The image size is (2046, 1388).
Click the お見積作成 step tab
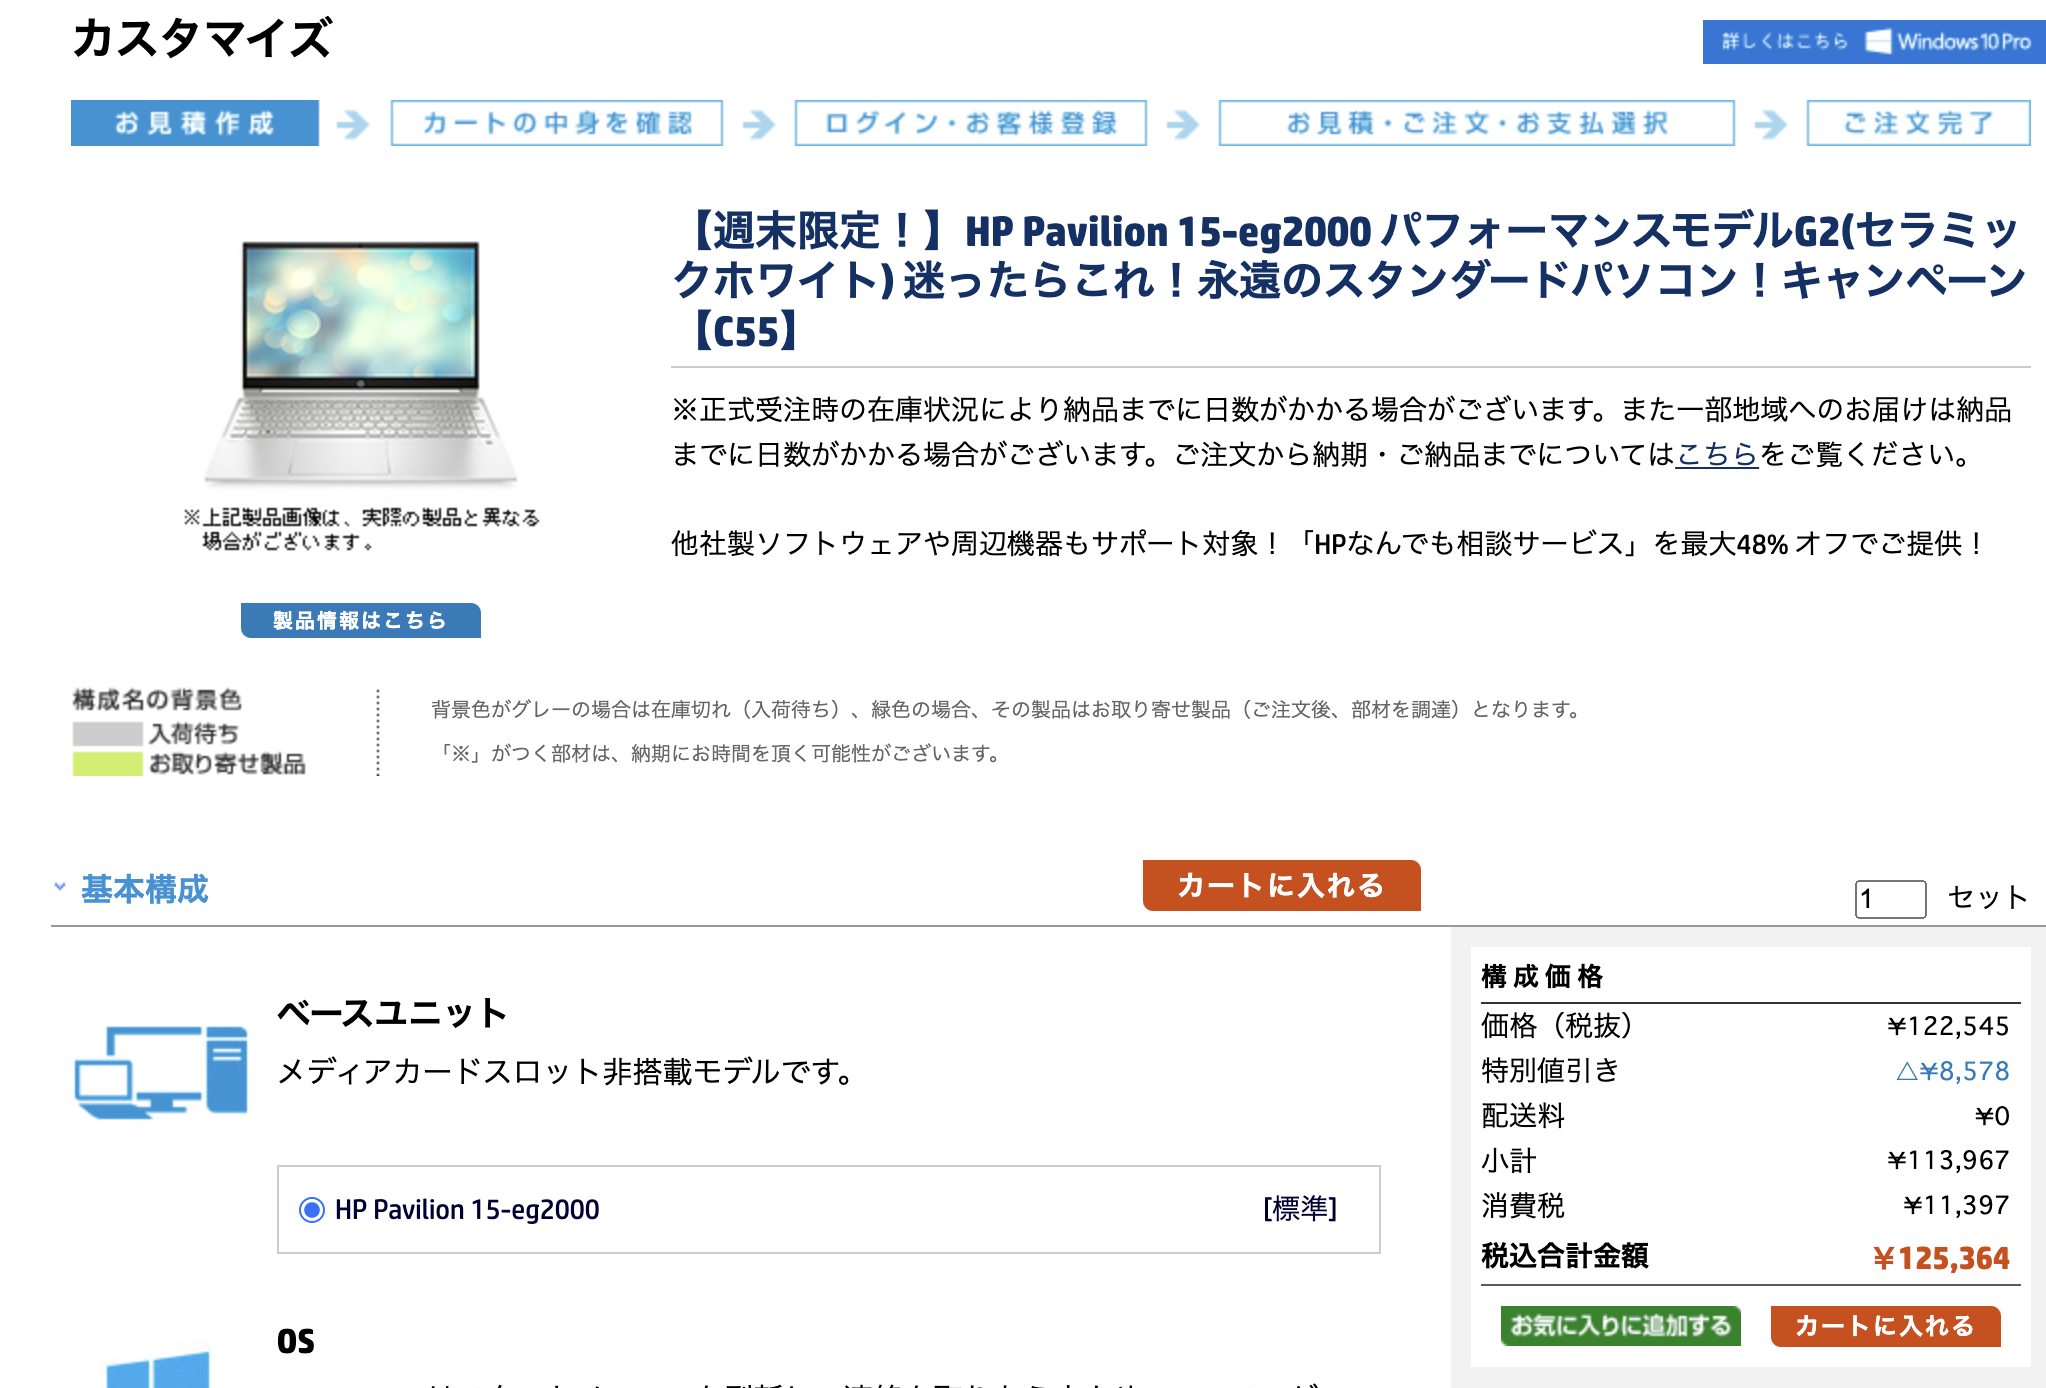[x=195, y=123]
